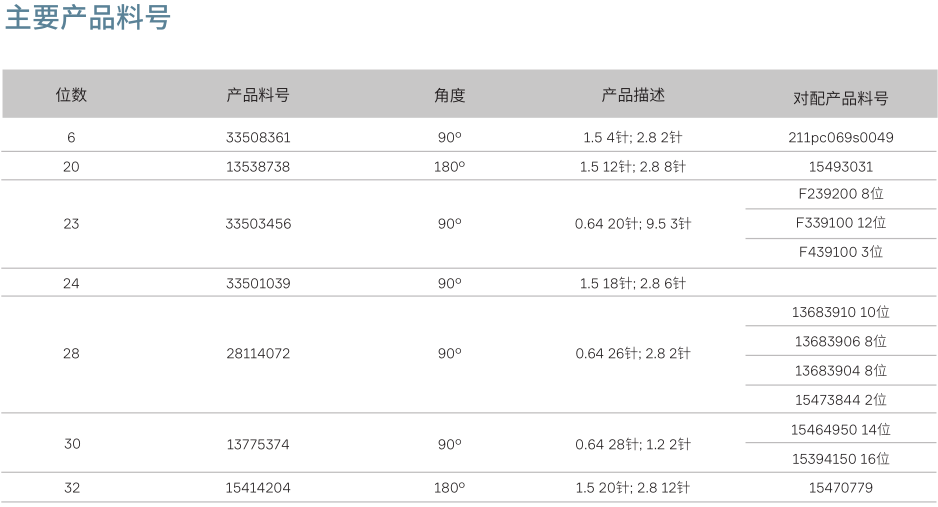Select the 主要产品料号 page title

[x=88, y=17]
